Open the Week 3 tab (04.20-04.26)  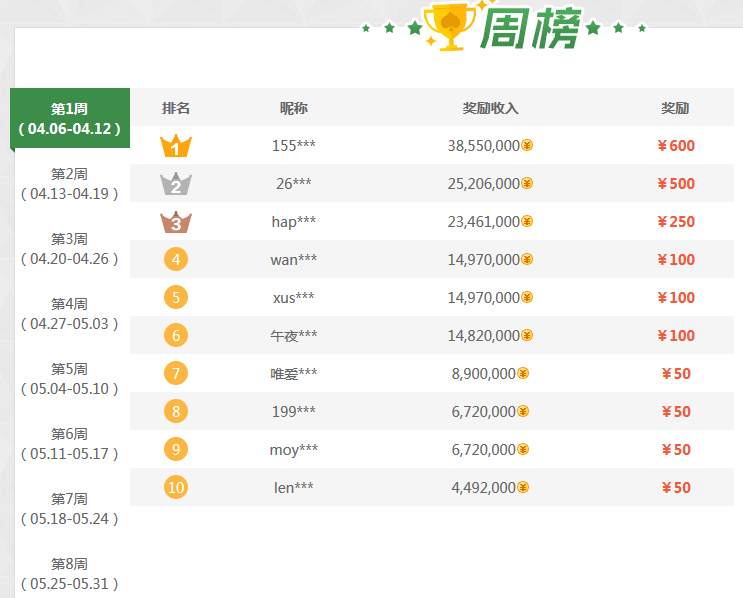(70, 249)
